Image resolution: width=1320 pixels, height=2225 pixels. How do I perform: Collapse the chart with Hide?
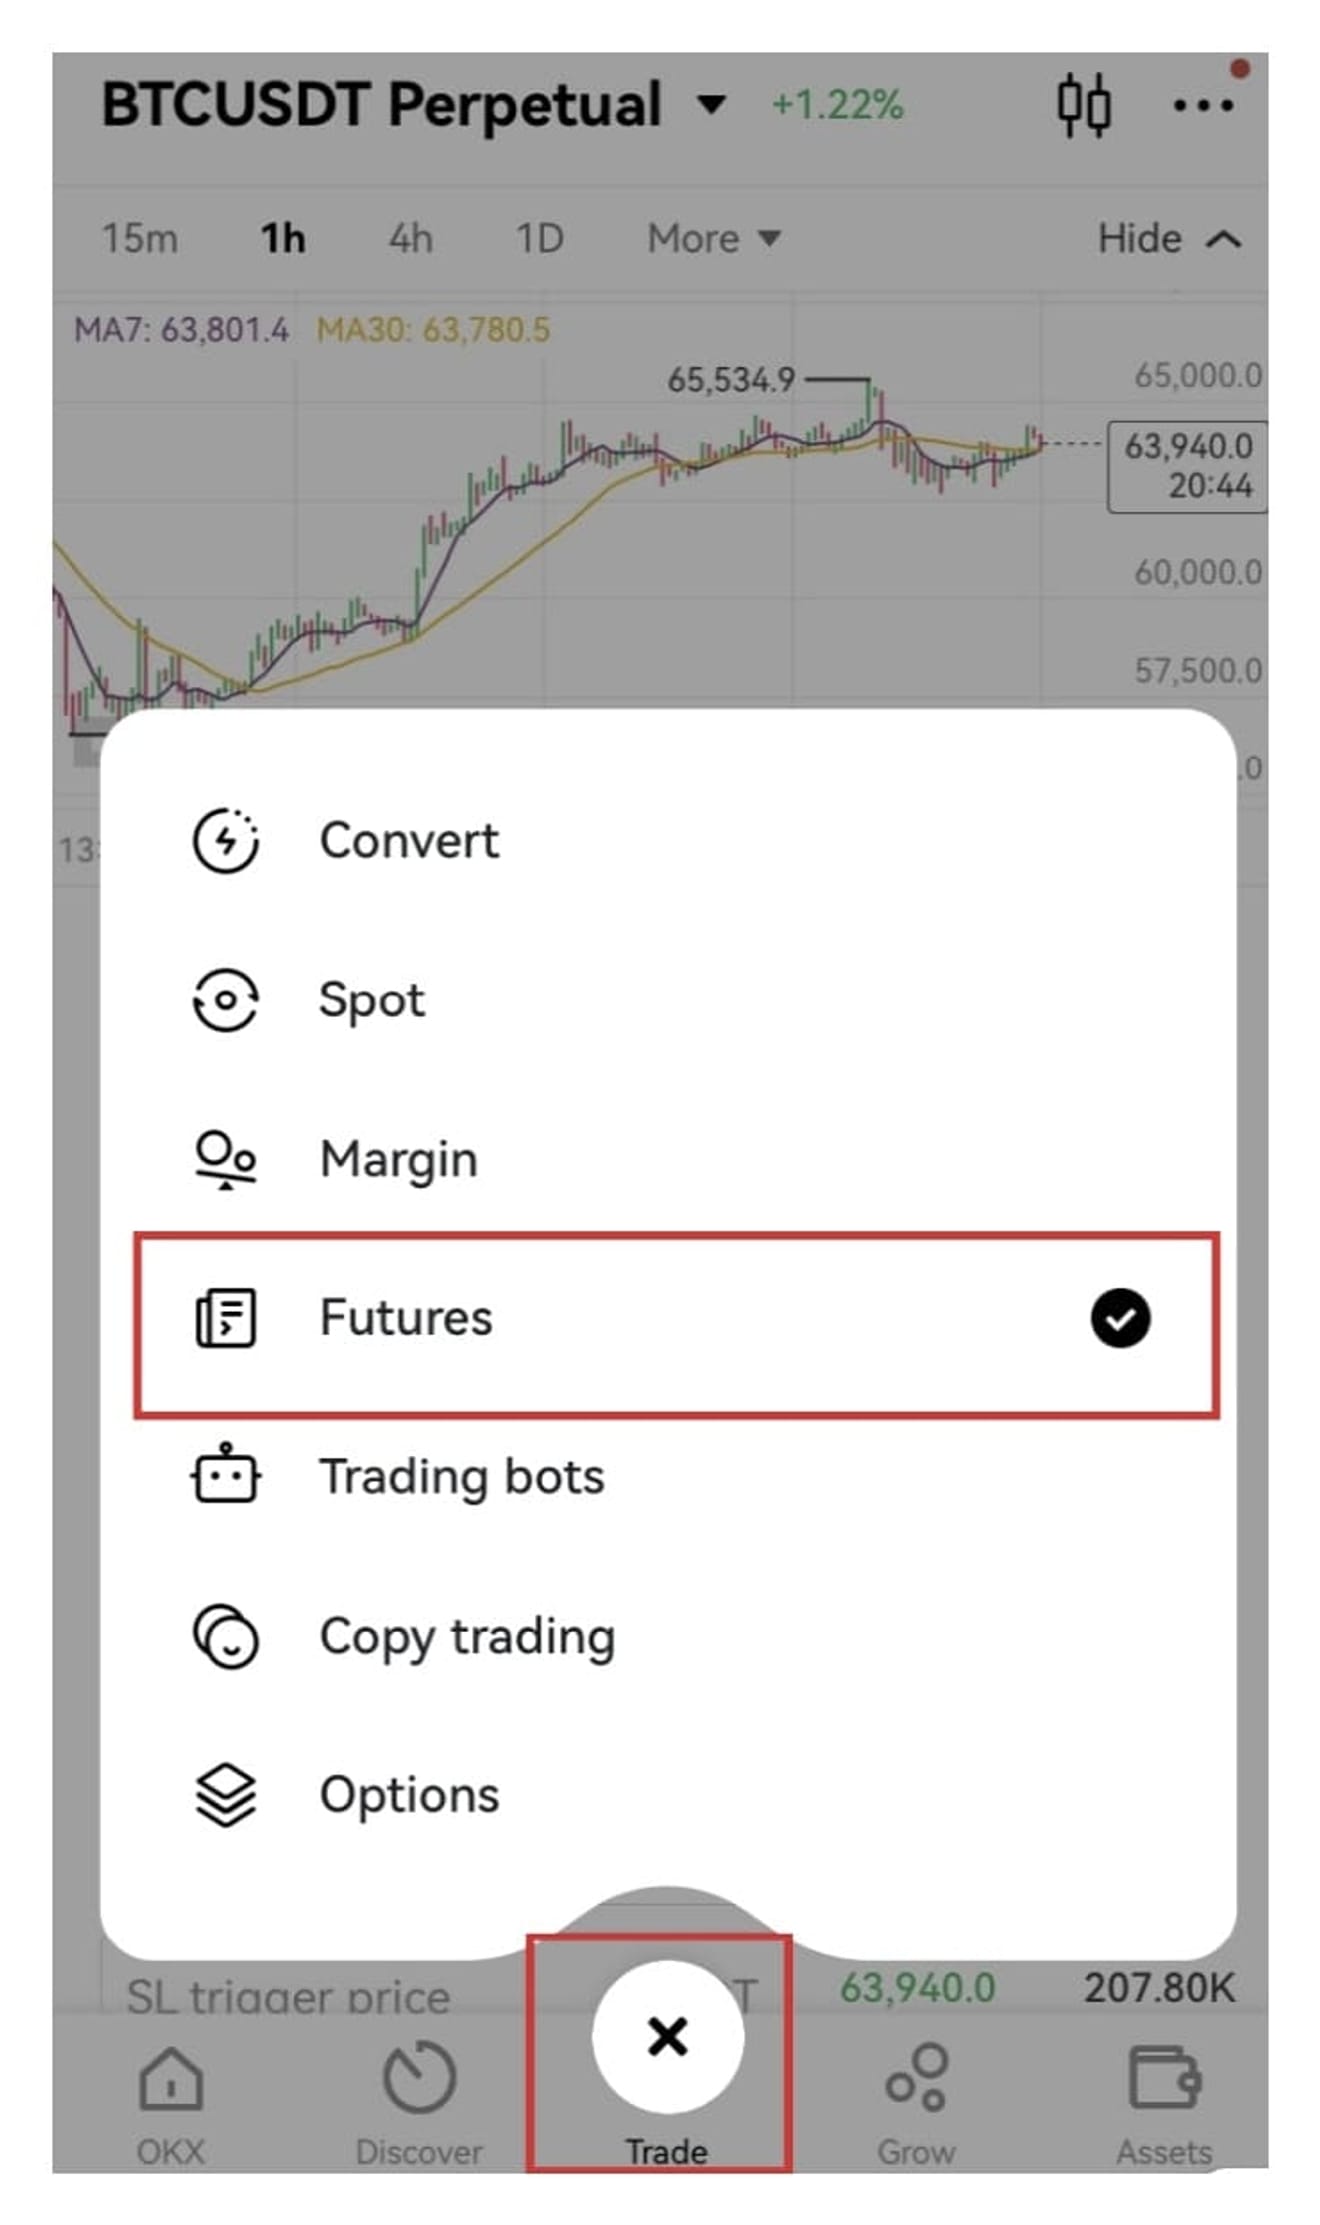coord(1169,238)
